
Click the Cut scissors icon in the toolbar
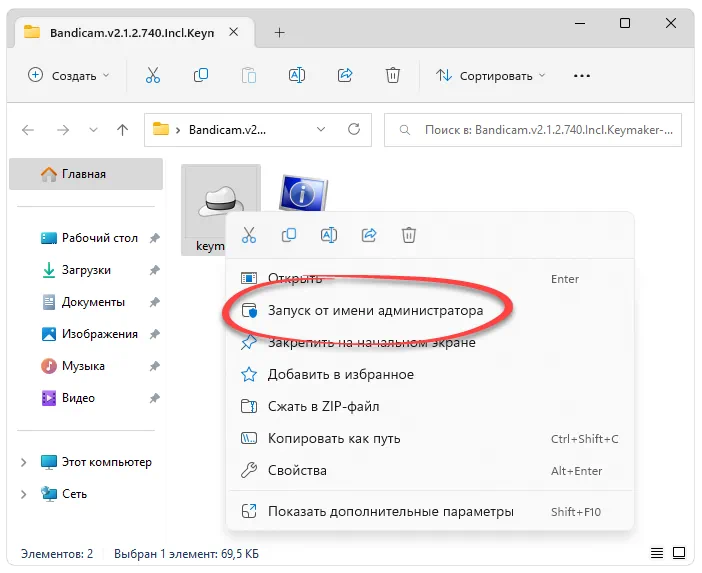coord(153,75)
